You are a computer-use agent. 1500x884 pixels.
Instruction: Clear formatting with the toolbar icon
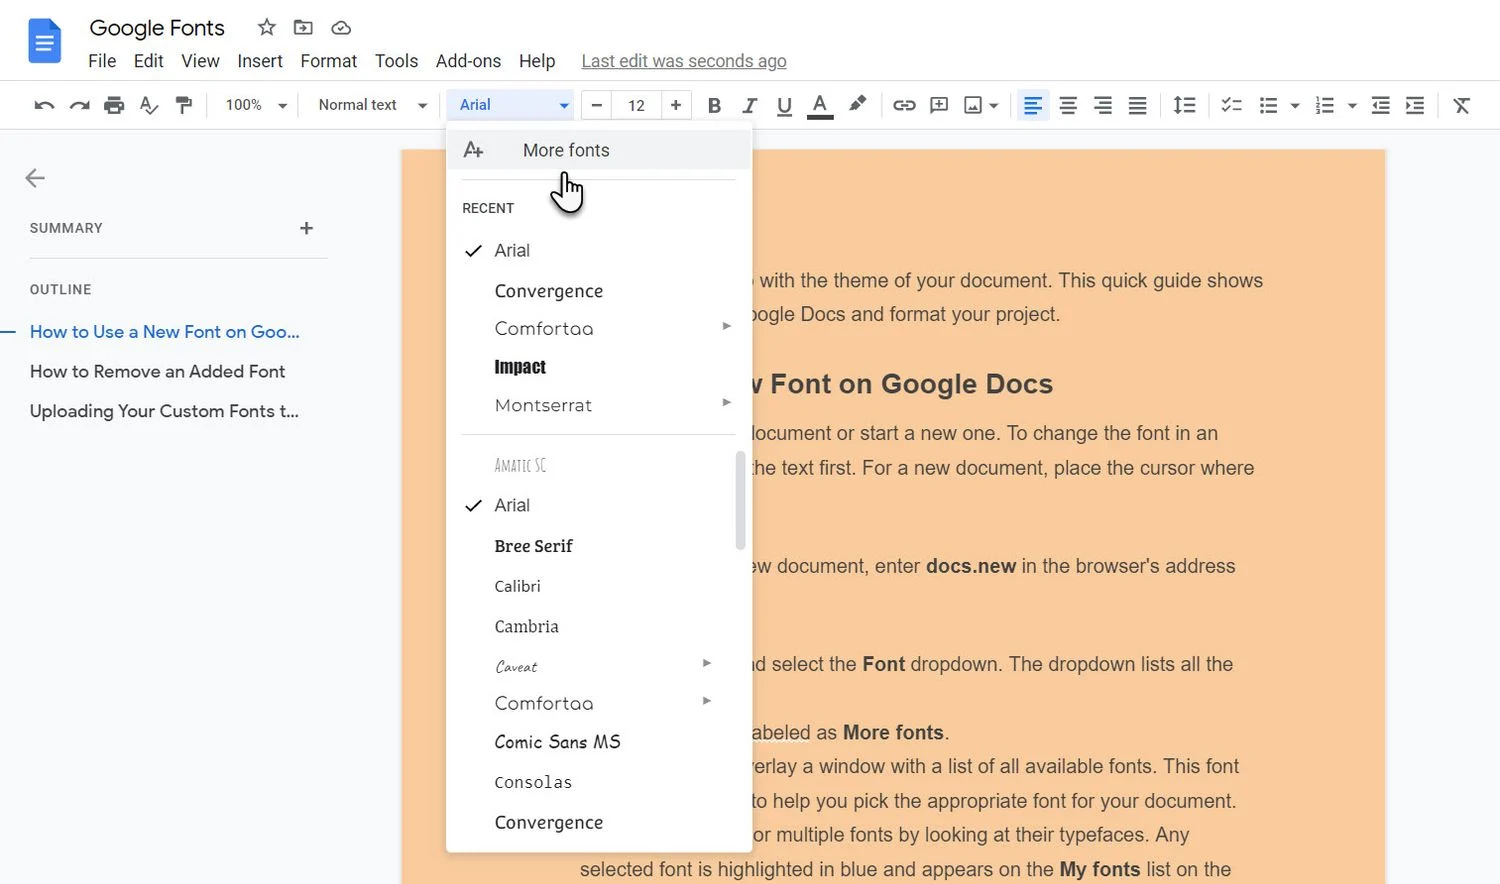pyautogui.click(x=1461, y=105)
